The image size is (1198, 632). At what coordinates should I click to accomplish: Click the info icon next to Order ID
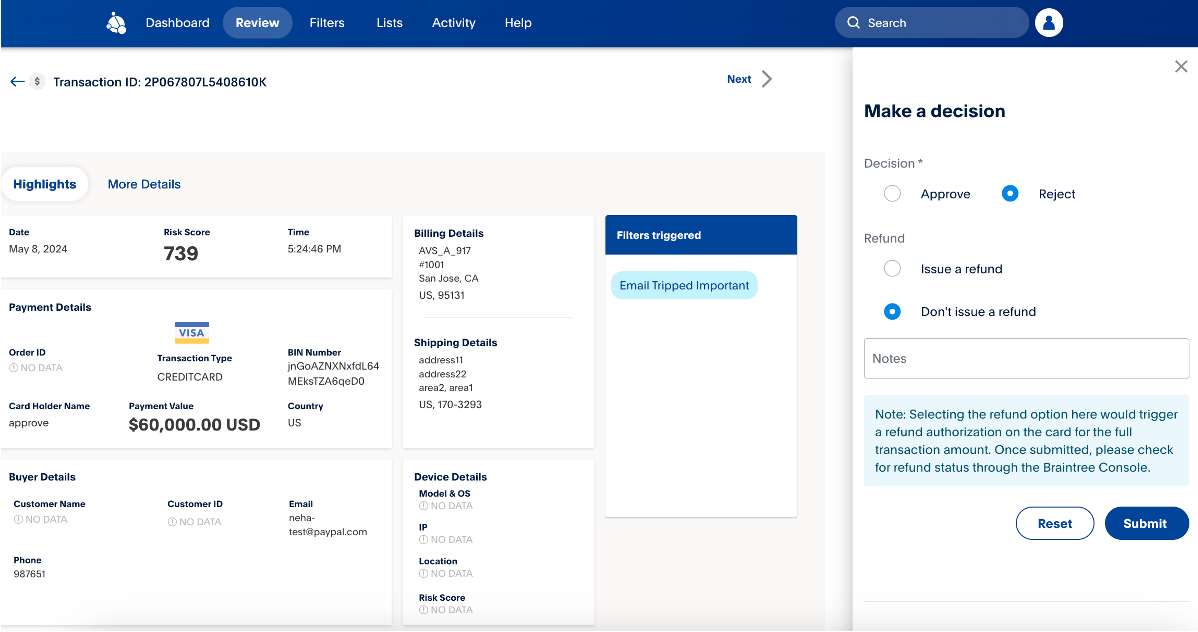14,368
